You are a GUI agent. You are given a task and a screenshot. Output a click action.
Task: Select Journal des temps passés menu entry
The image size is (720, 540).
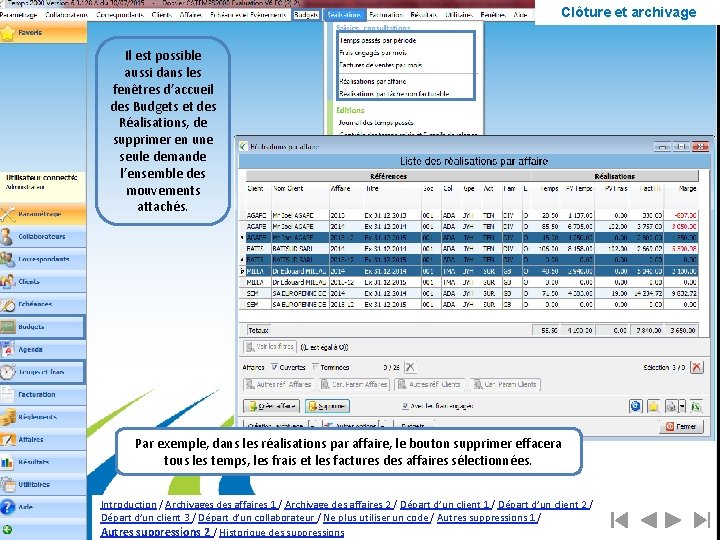376,123
